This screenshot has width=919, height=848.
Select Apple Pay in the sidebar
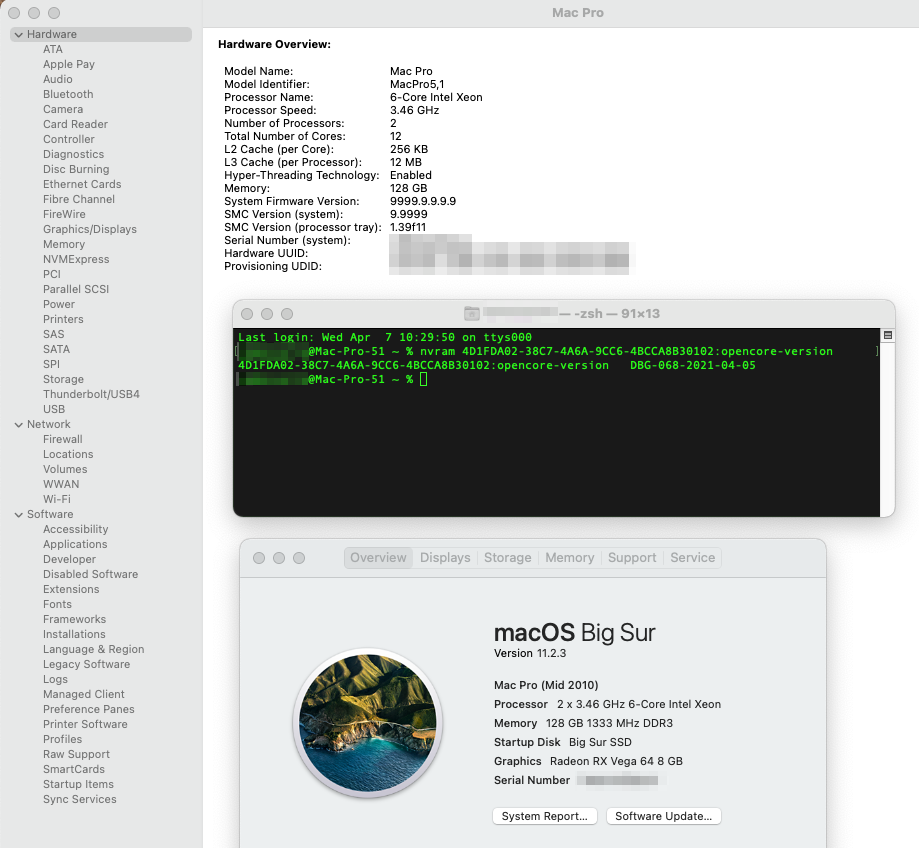[69, 64]
